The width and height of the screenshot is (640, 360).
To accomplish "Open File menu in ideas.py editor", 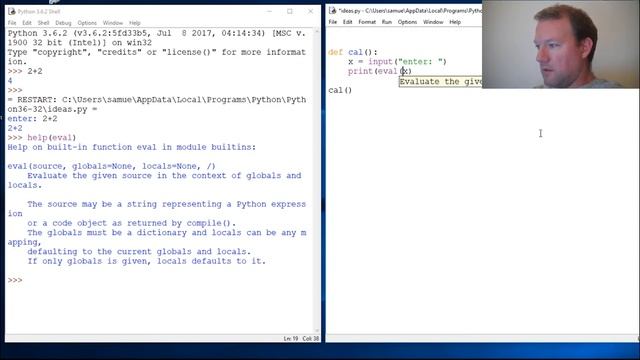I will pos(333,22).
